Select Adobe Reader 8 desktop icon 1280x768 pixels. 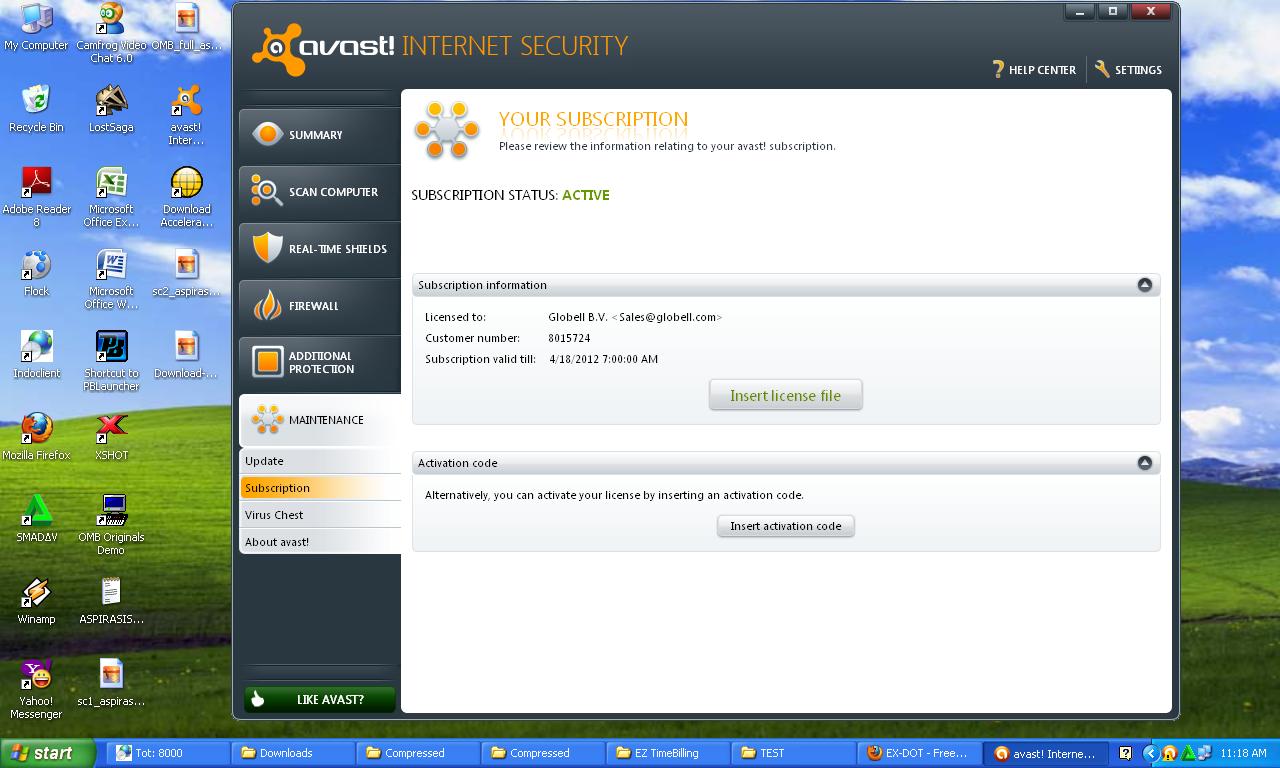36,197
